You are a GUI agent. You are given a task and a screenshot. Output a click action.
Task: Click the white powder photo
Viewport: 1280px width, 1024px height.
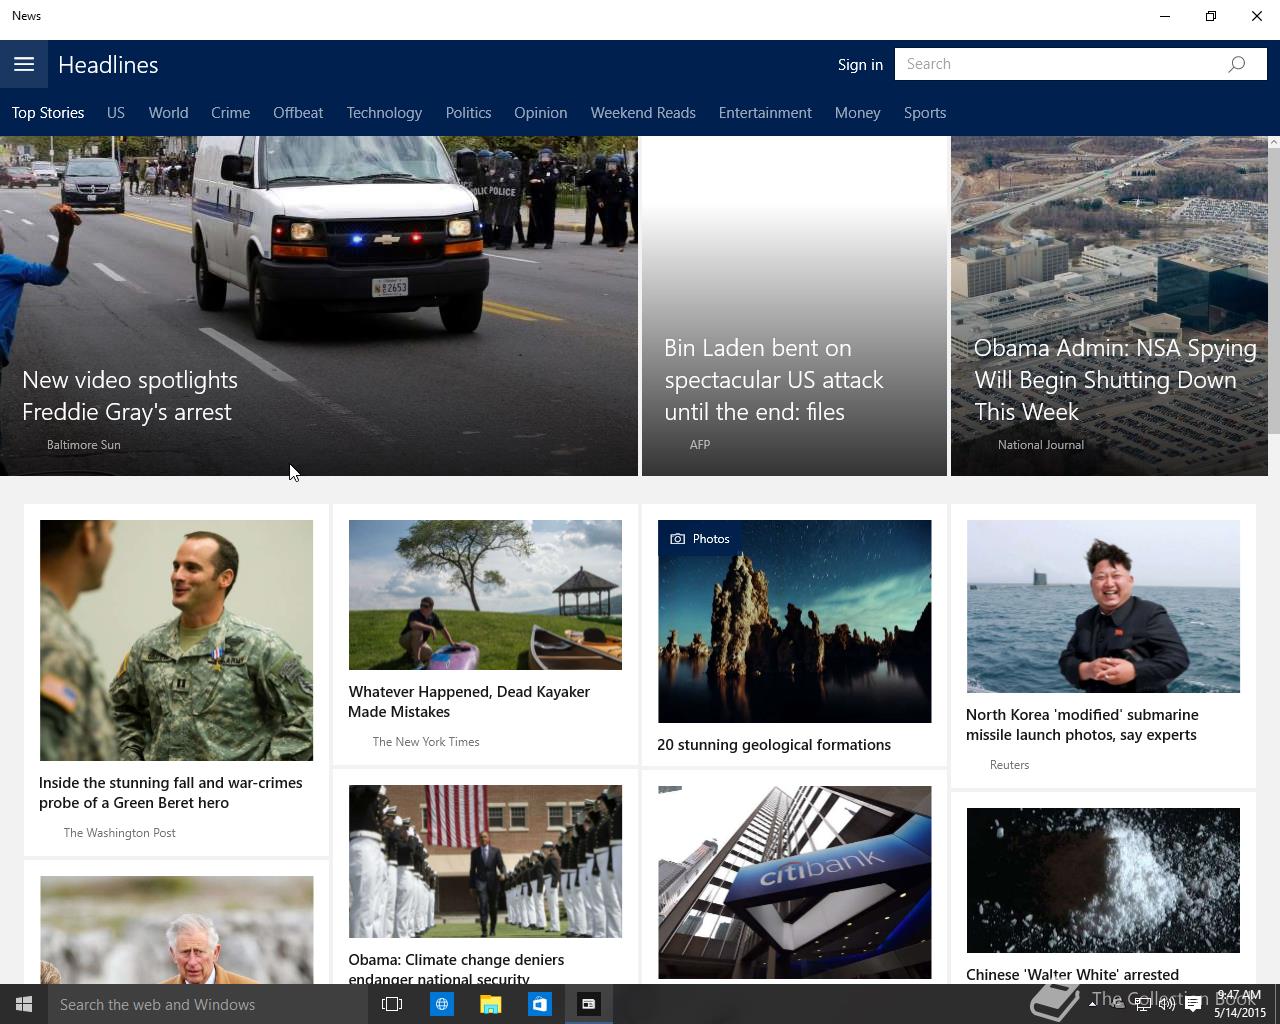[x=1103, y=880]
